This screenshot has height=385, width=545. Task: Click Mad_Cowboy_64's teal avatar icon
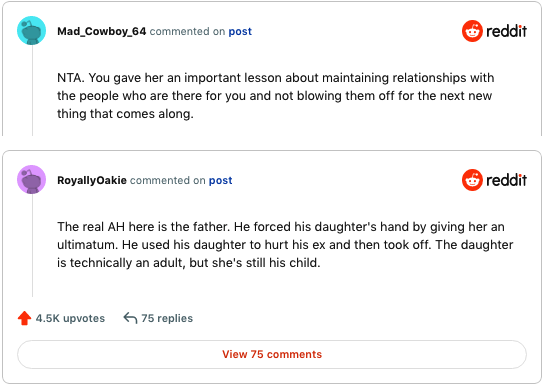click(x=32, y=31)
